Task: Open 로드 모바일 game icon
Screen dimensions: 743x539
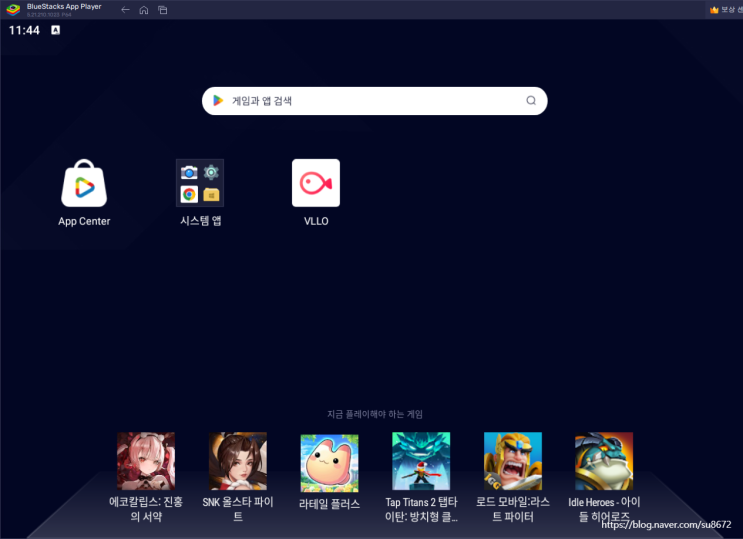Action: coord(513,461)
